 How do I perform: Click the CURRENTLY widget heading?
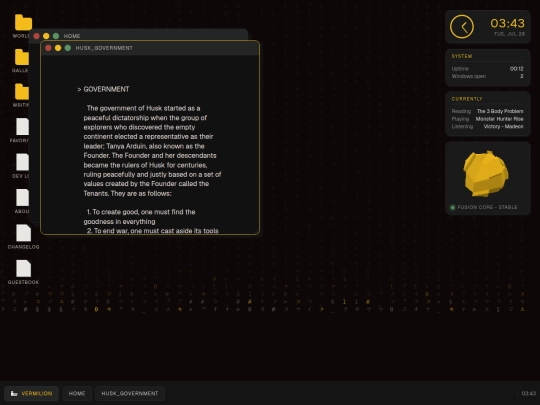pos(467,99)
